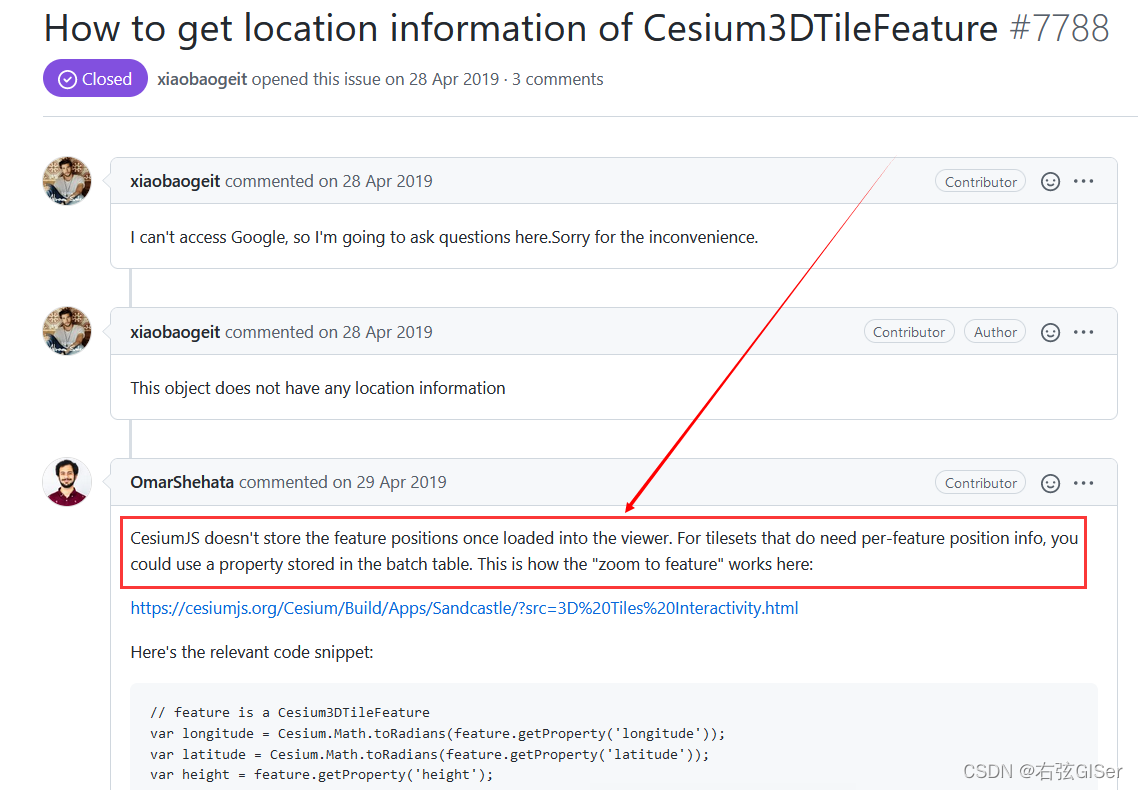The image size is (1138, 790).
Task: Open OmarShehata username link
Action: click(182, 482)
